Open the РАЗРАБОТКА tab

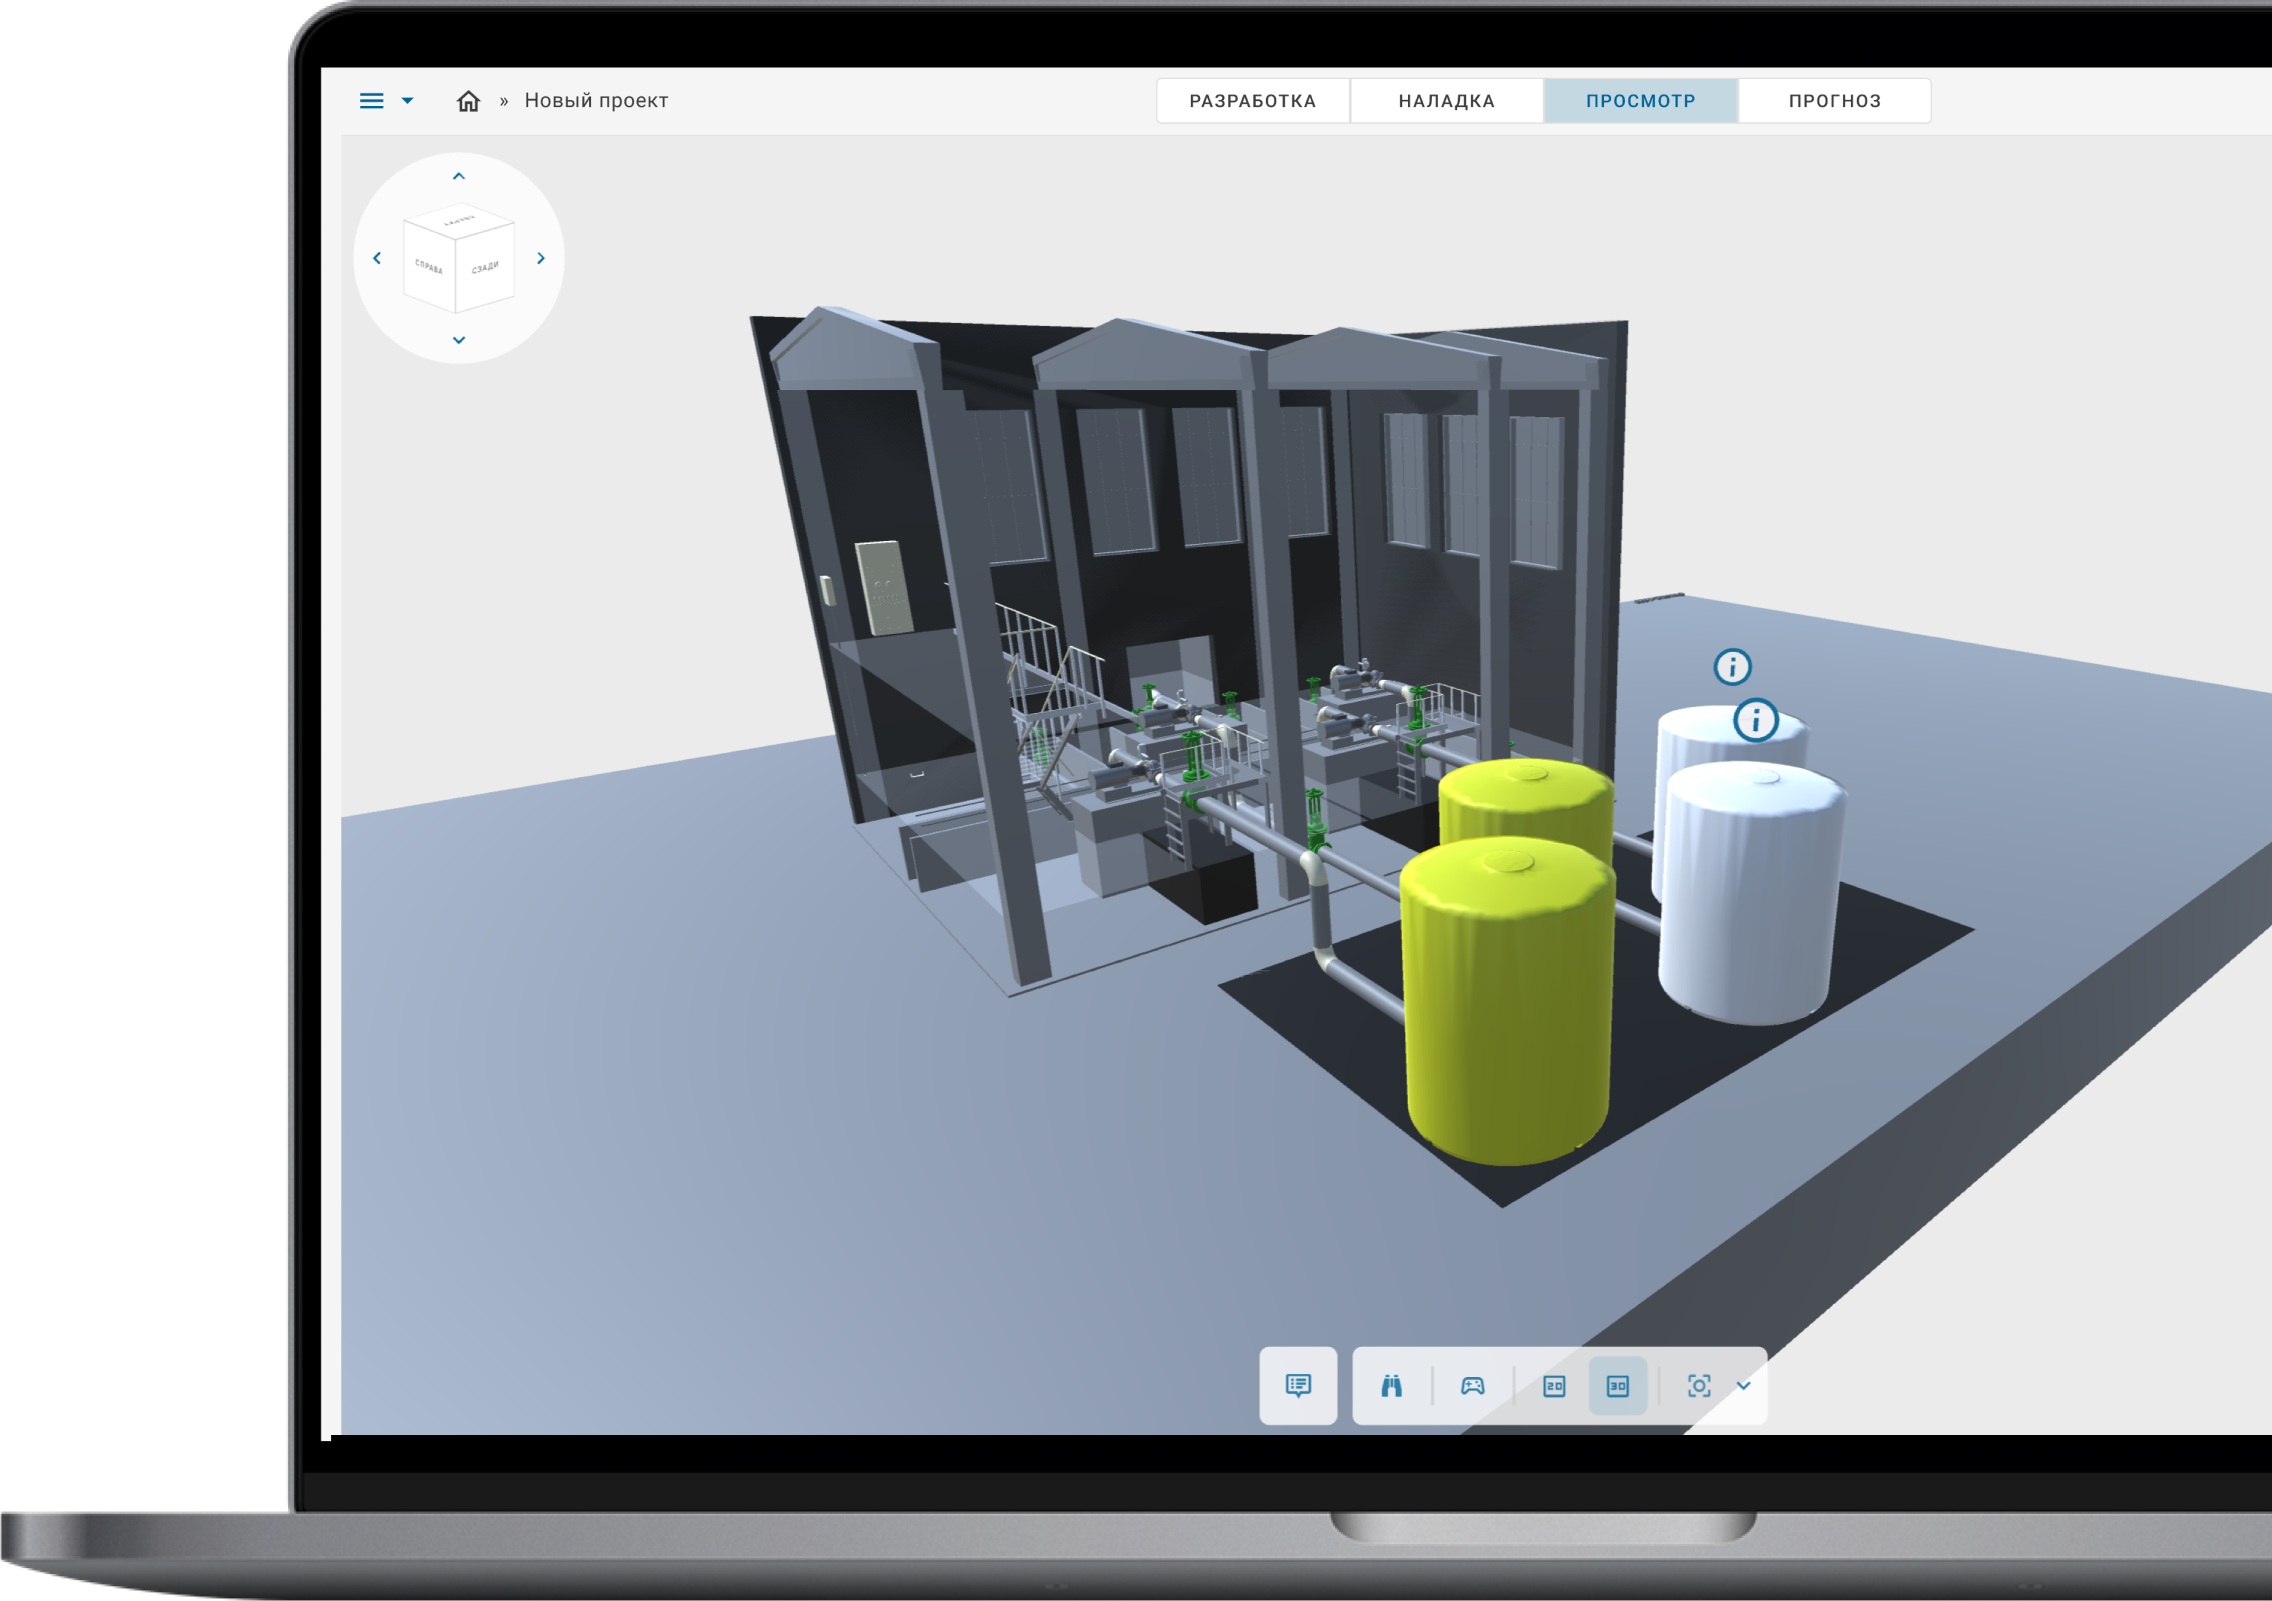pos(1252,101)
